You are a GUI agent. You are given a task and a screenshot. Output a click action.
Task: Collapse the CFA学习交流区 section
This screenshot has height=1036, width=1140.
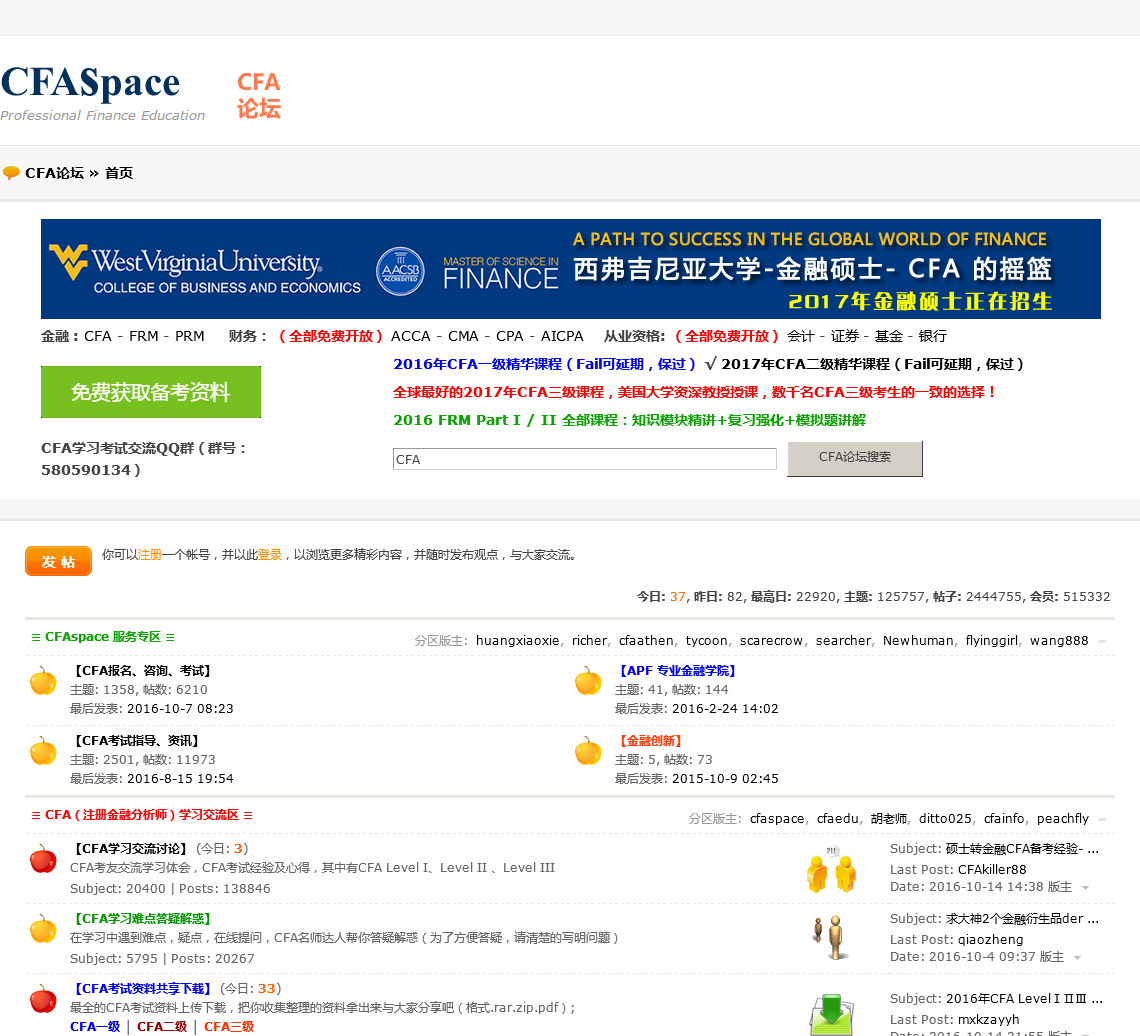click(x=1102, y=819)
